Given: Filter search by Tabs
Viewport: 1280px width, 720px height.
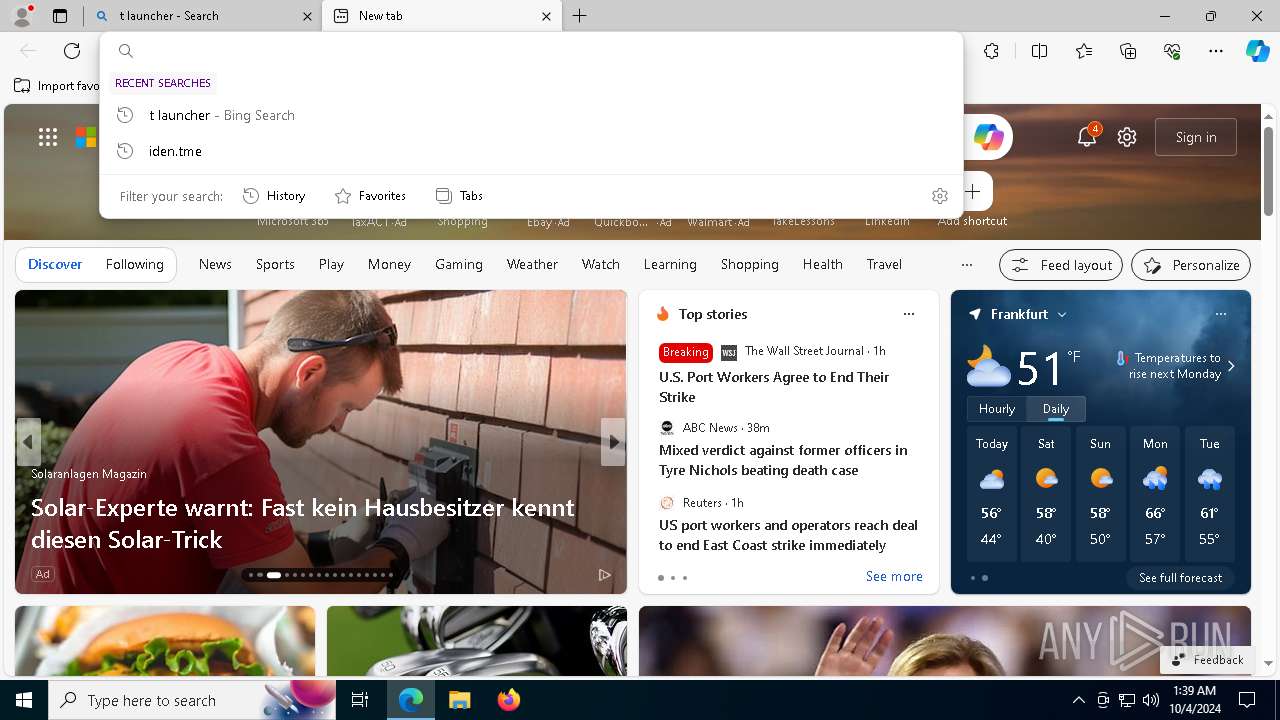Looking at the screenshot, I should click(459, 196).
